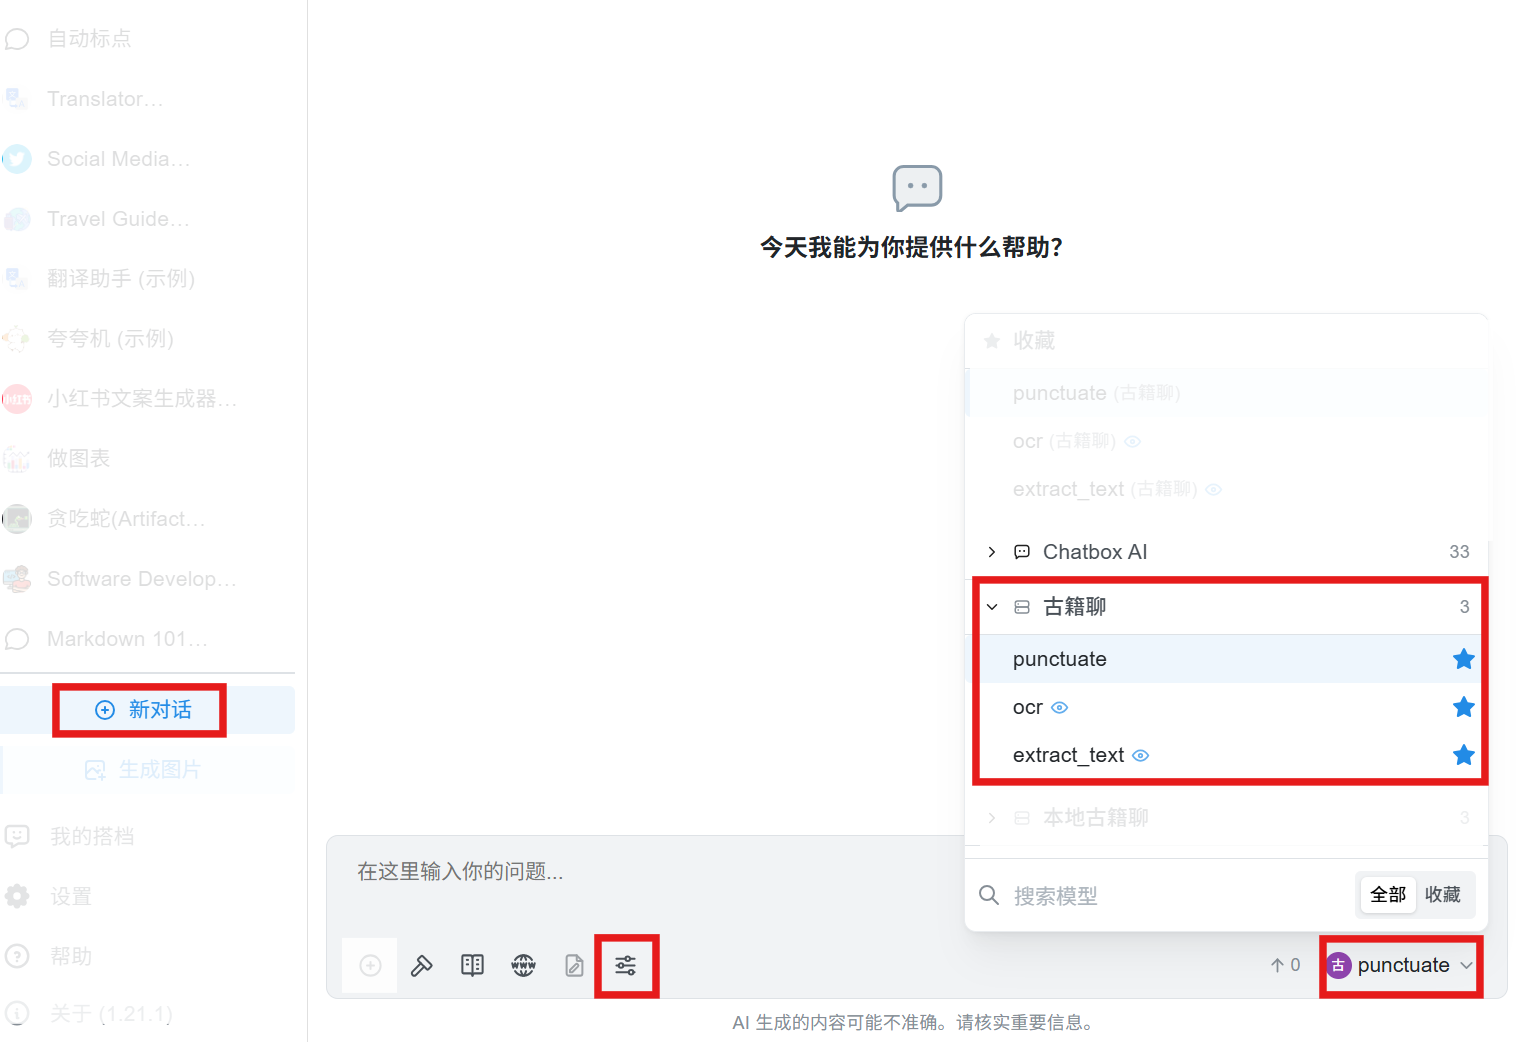Click the plus attach icon in input toolbar
Image resolution: width=1516 pixels, height=1042 pixels.
coord(370,965)
